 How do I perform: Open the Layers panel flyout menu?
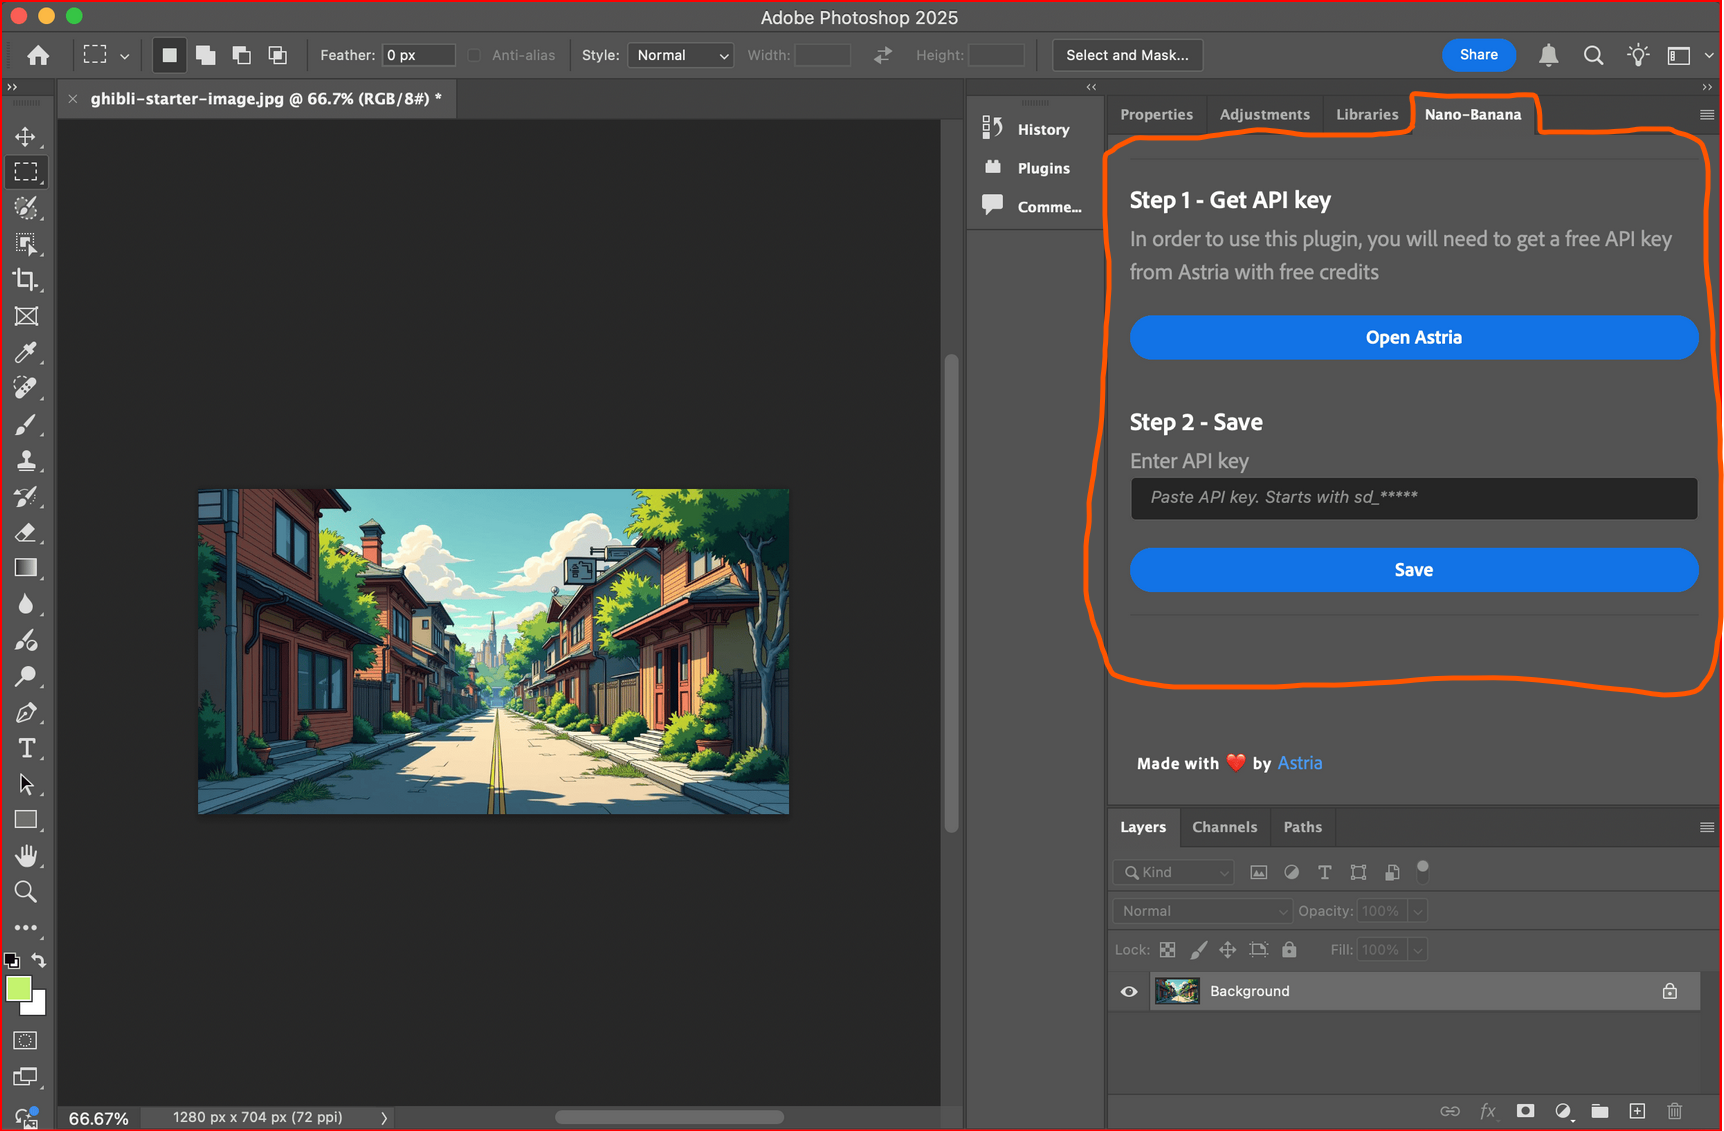coord(1707,827)
